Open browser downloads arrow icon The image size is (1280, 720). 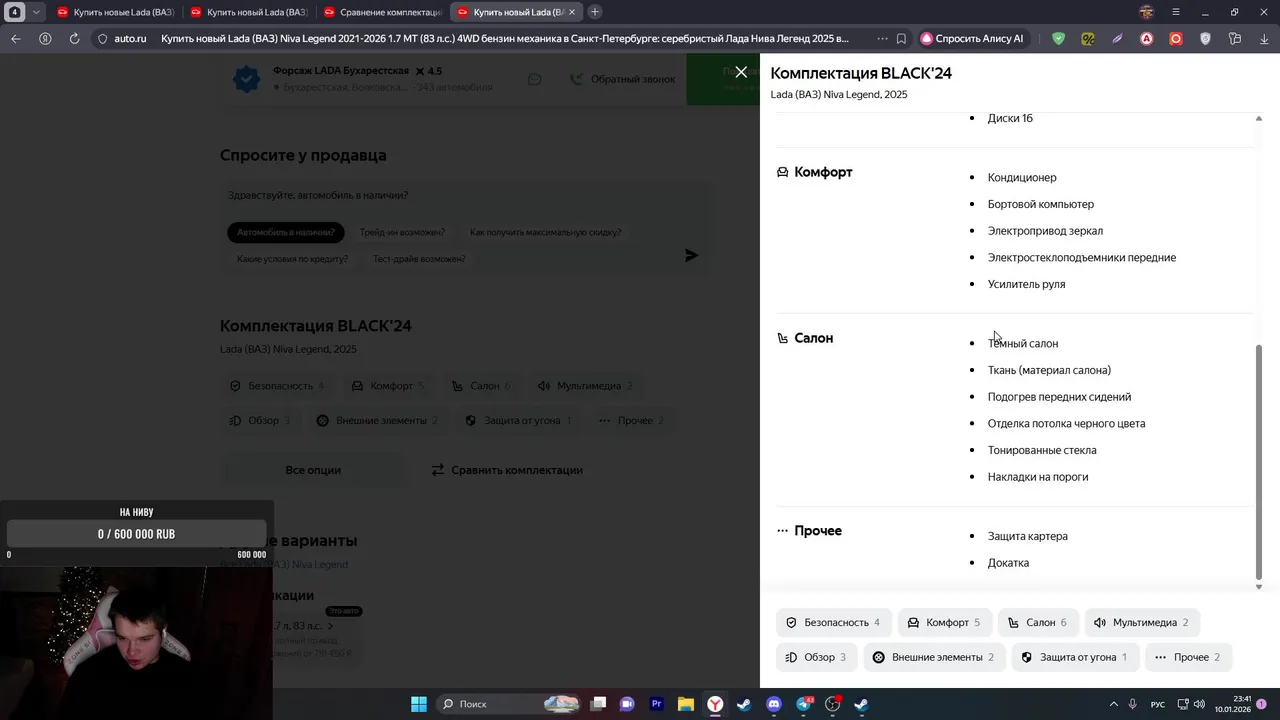tap(1264, 39)
